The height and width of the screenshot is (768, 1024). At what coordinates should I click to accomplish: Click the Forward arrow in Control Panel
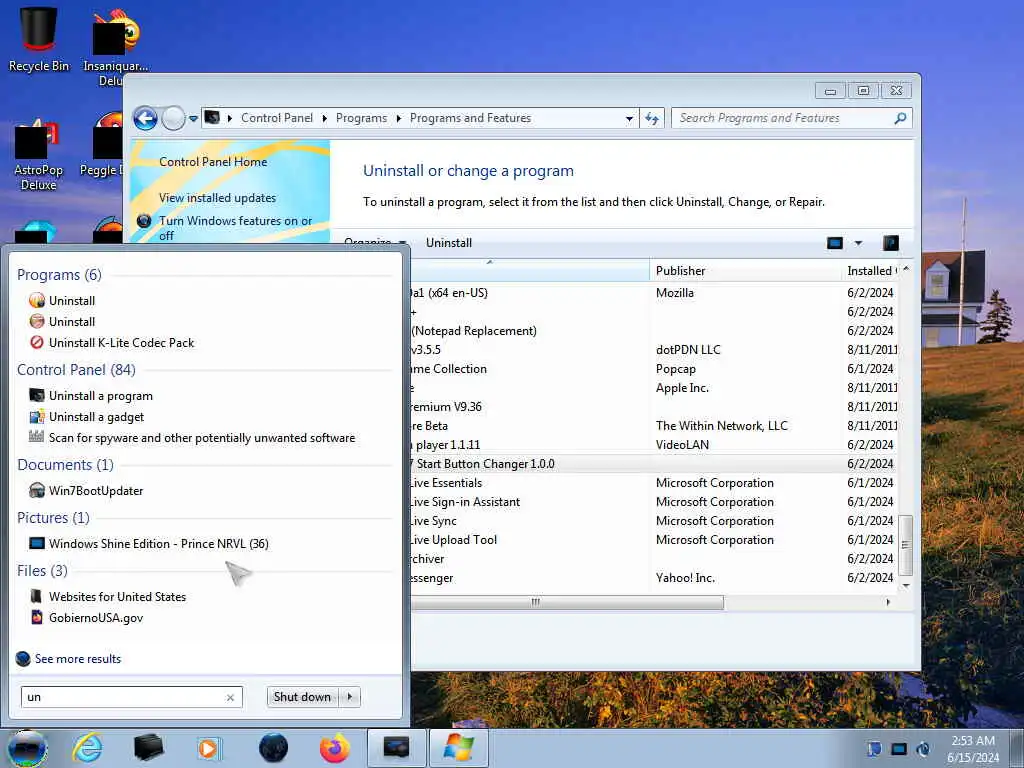click(173, 118)
